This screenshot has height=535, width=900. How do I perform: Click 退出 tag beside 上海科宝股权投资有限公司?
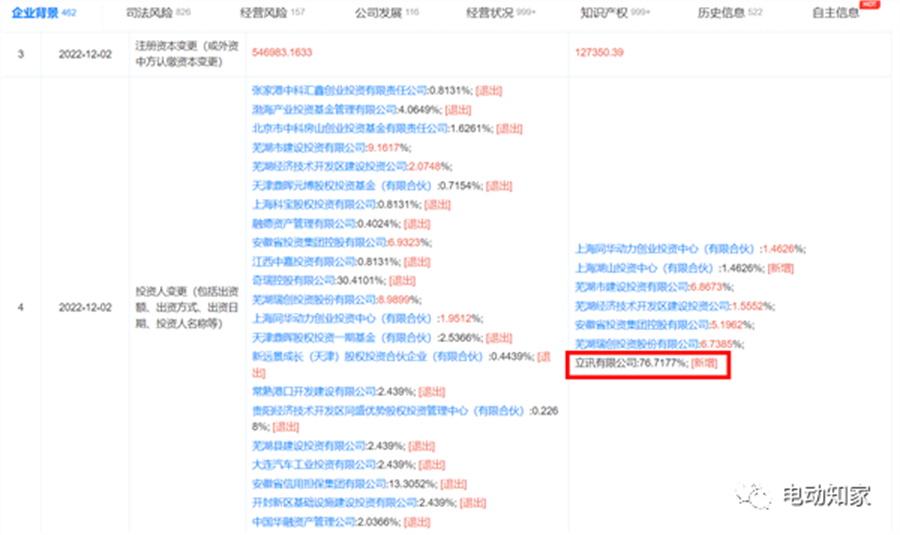click(x=437, y=204)
